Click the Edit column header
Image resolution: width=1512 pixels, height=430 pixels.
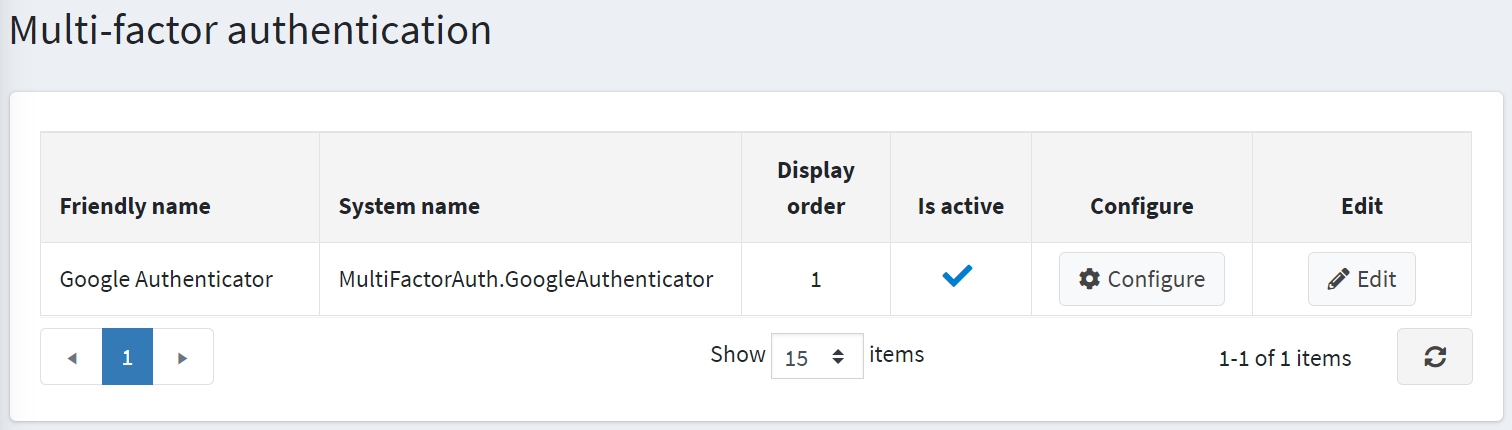click(1361, 207)
